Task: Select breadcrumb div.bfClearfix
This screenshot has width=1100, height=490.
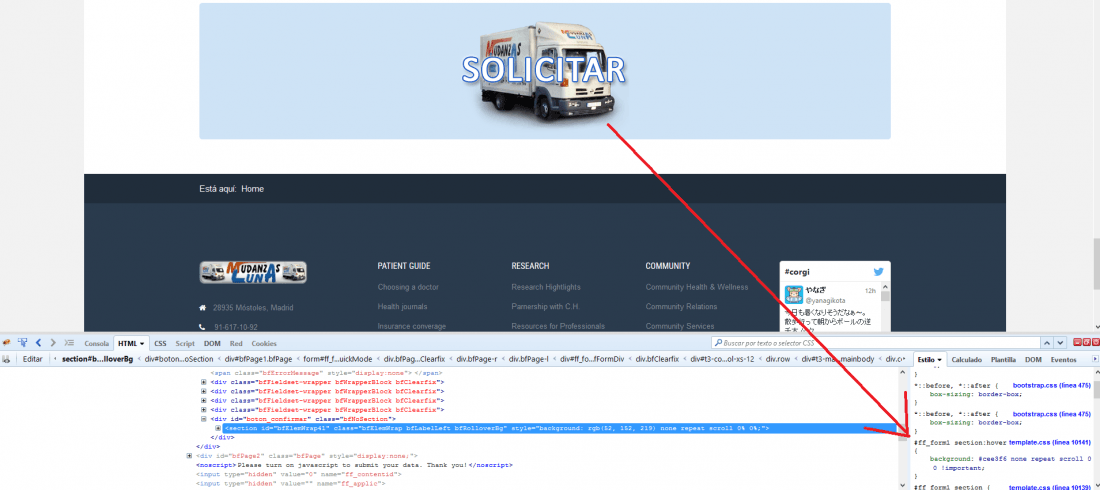Action: (657, 359)
